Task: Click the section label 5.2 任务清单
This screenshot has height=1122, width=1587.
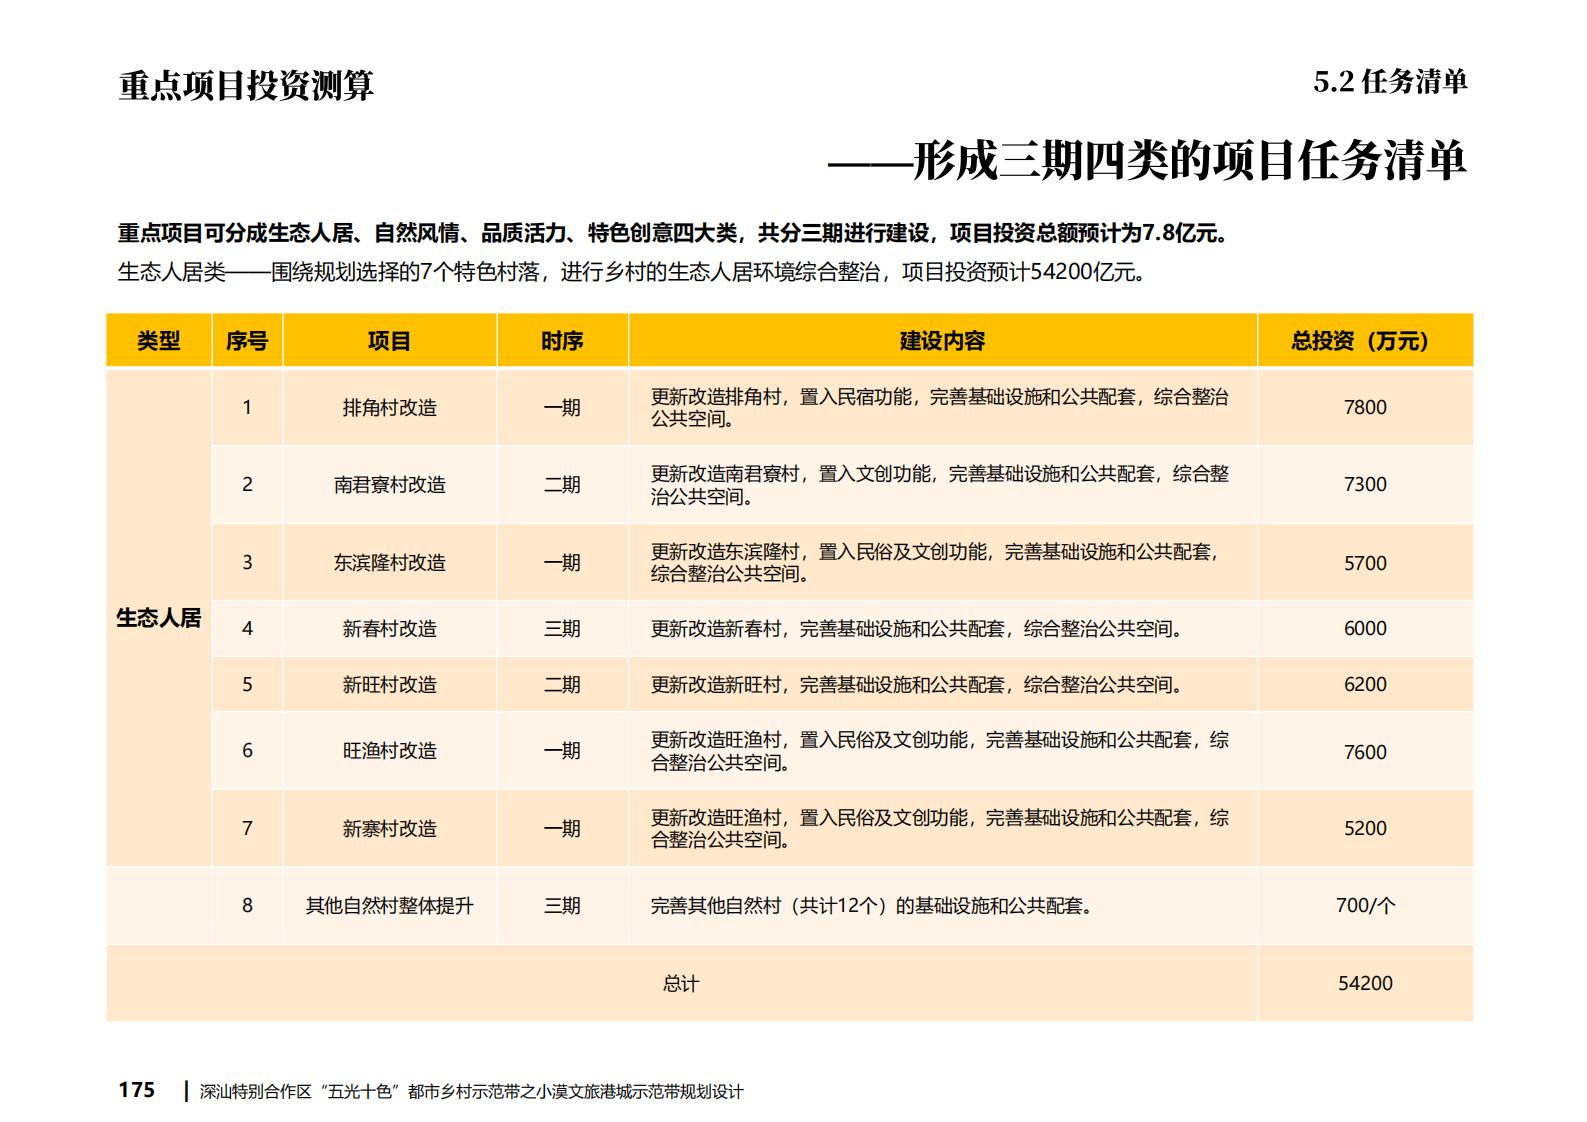Action: (1390, 82)
